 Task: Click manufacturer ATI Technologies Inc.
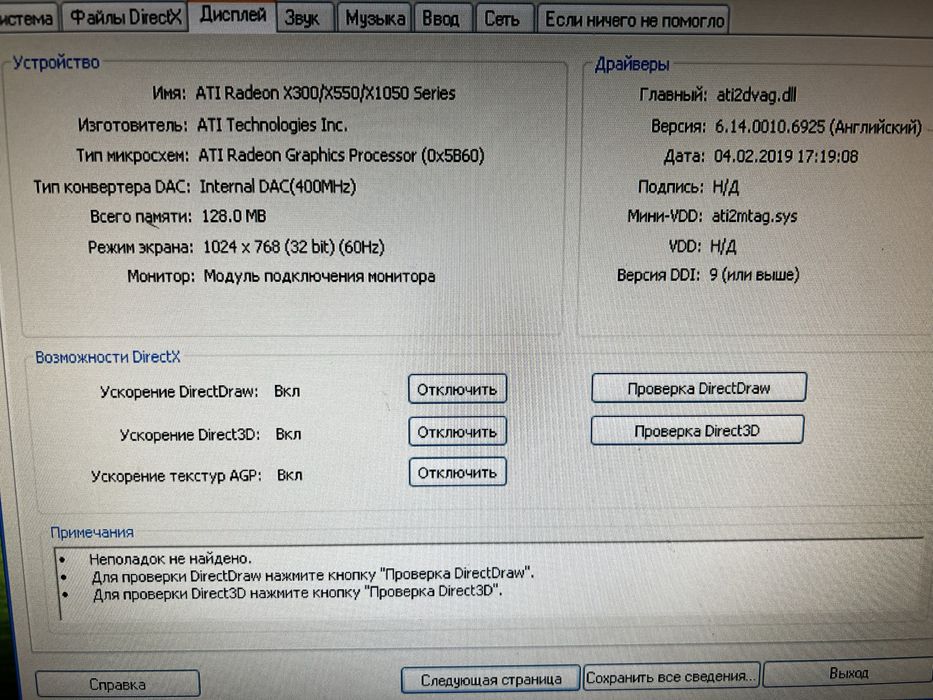click(272, 125)
